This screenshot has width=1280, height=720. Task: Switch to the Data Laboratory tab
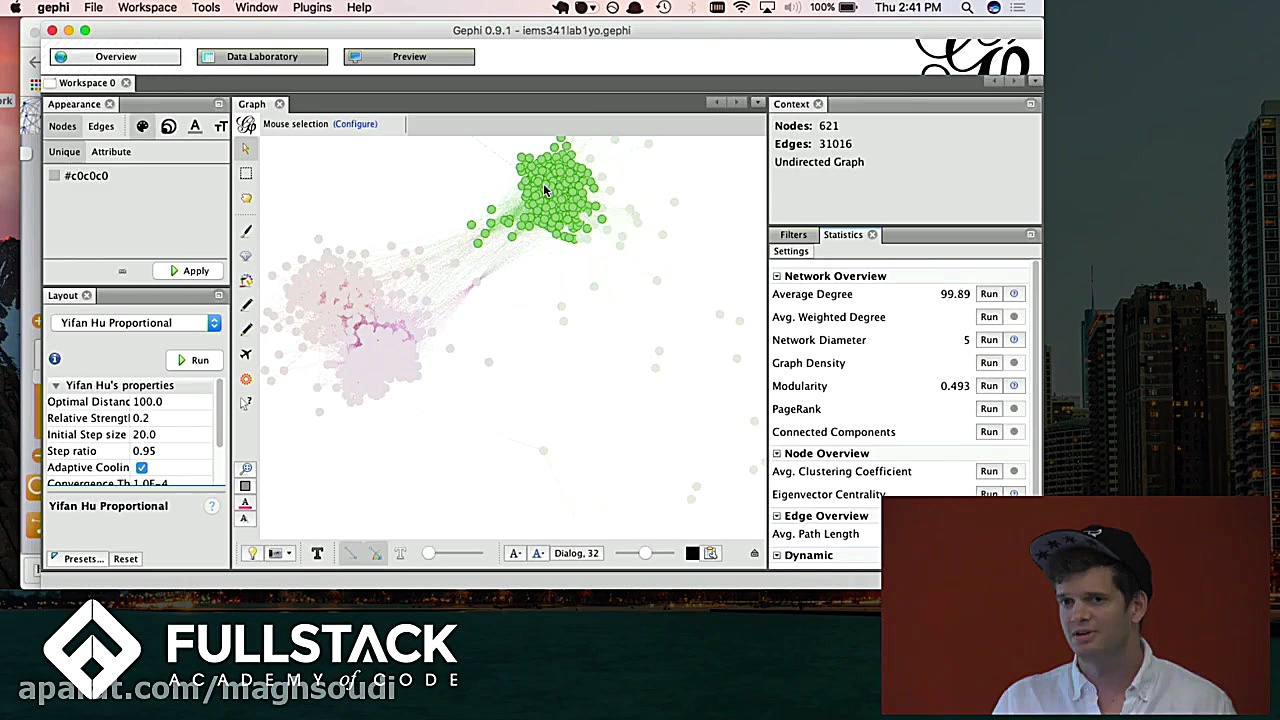coord(262,57)
